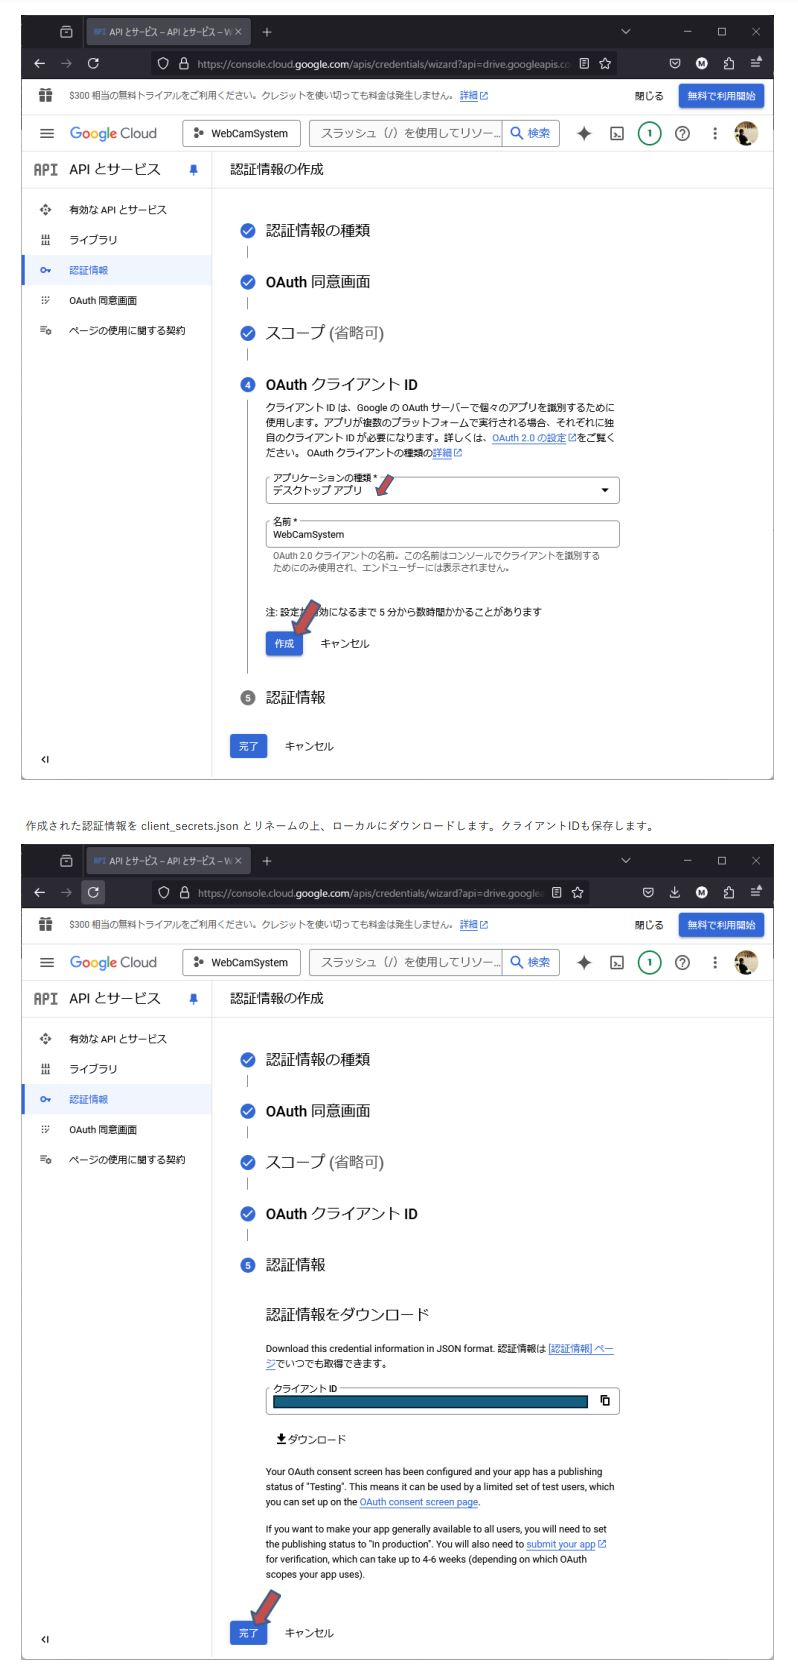Click masked クライアント ID field

tap(430, 1401)
